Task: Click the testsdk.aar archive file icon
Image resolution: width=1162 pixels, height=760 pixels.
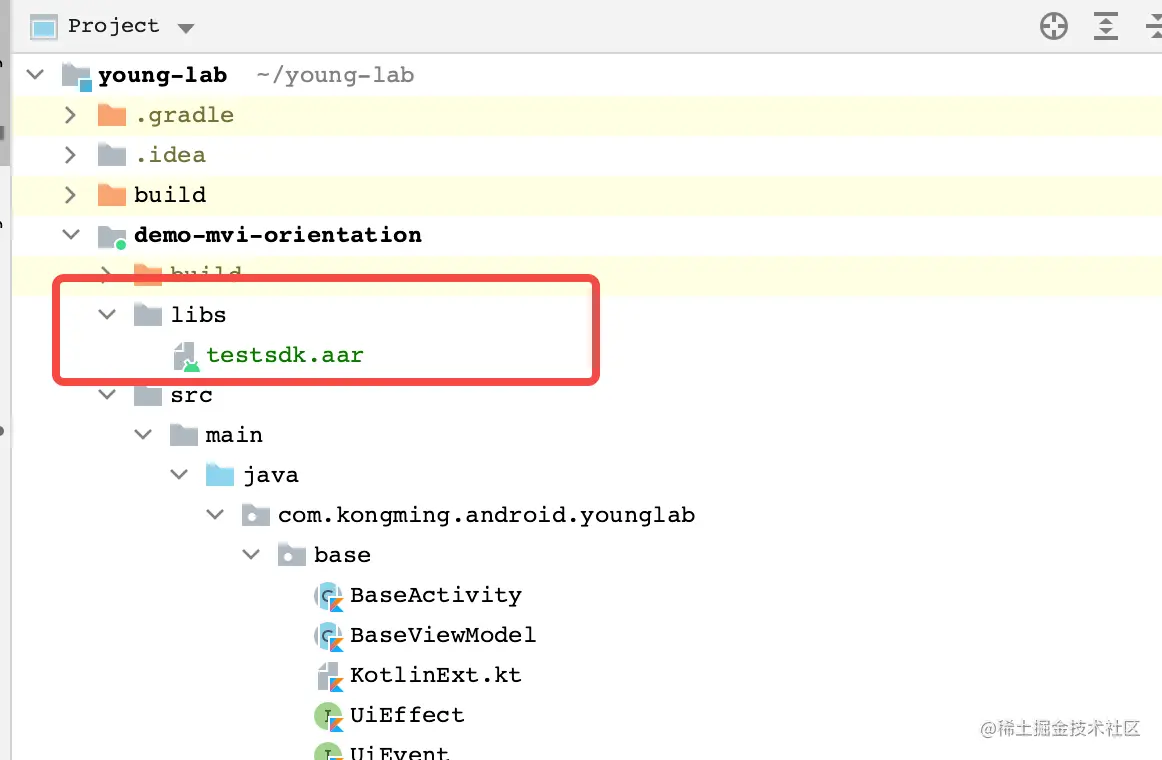Action: coord(185,356)
